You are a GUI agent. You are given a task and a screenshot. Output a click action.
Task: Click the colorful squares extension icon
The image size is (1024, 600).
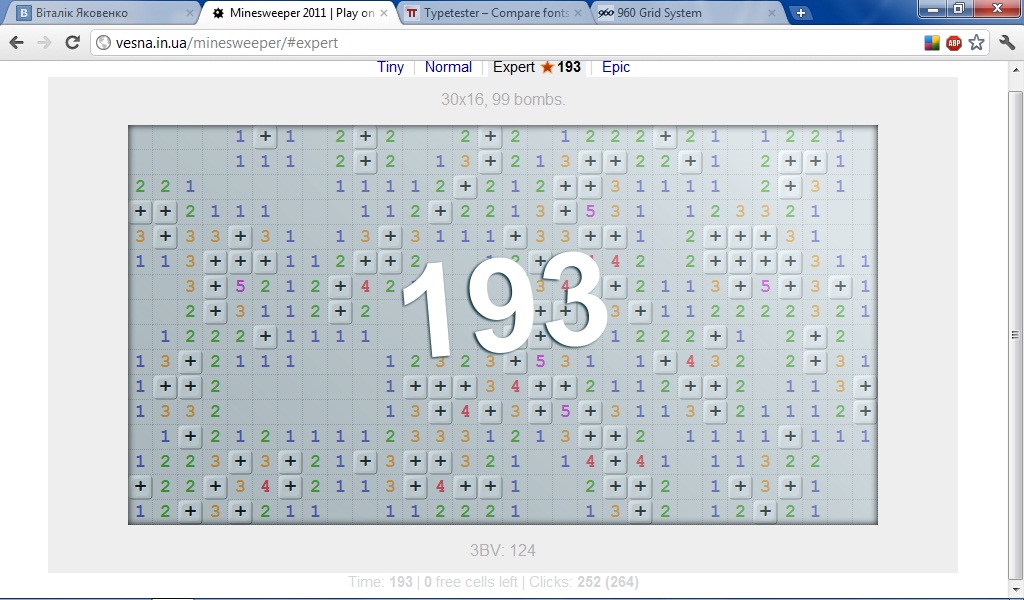coord(932,43)
